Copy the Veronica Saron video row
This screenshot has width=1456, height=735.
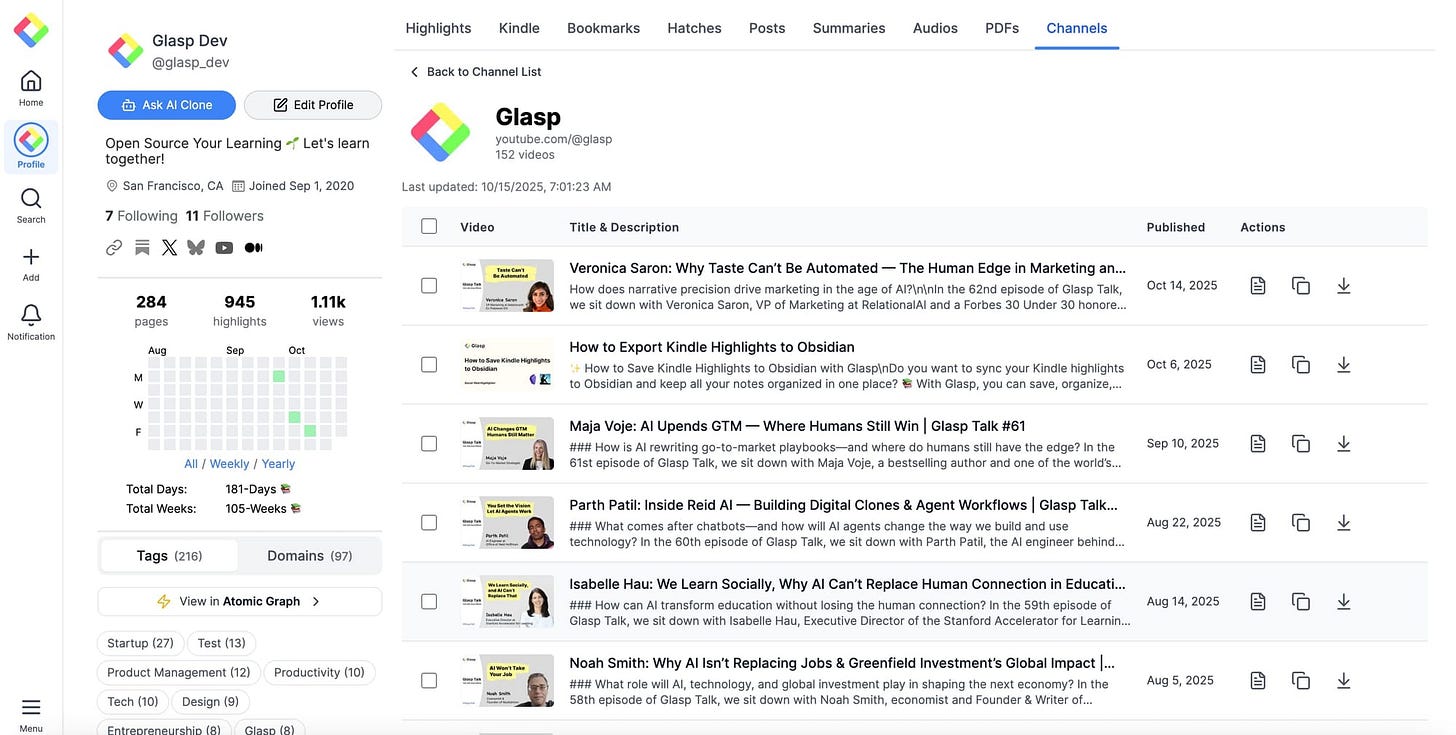[x=1301, y=286]
